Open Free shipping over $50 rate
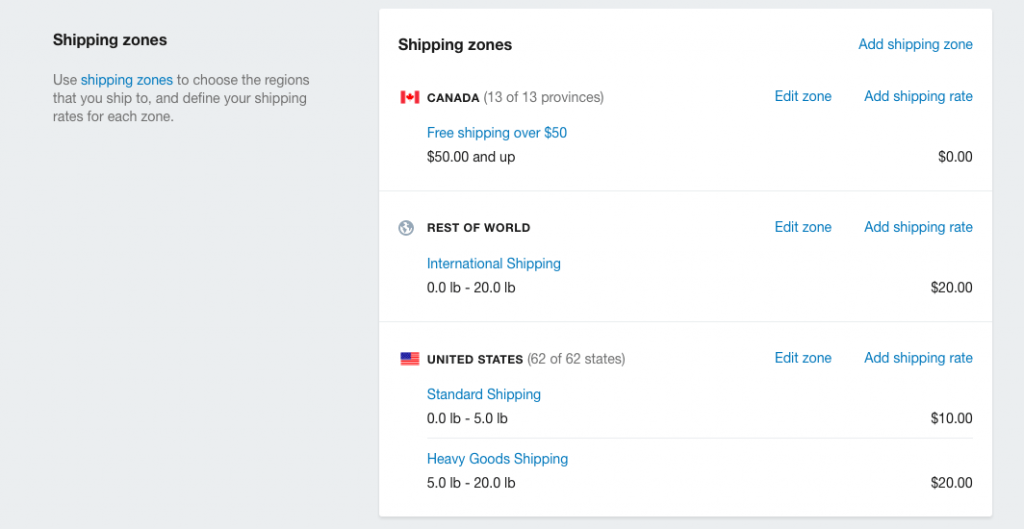 (496, 133)
